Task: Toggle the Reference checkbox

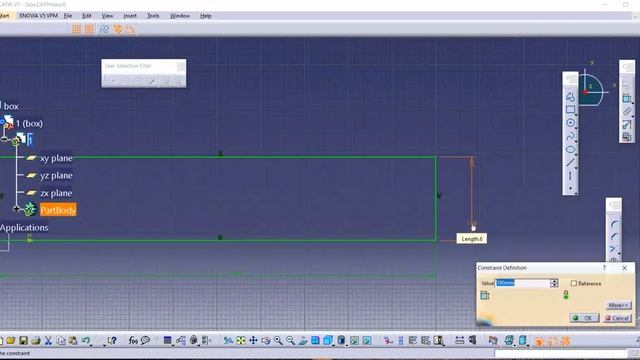Action: coord(574,283)
